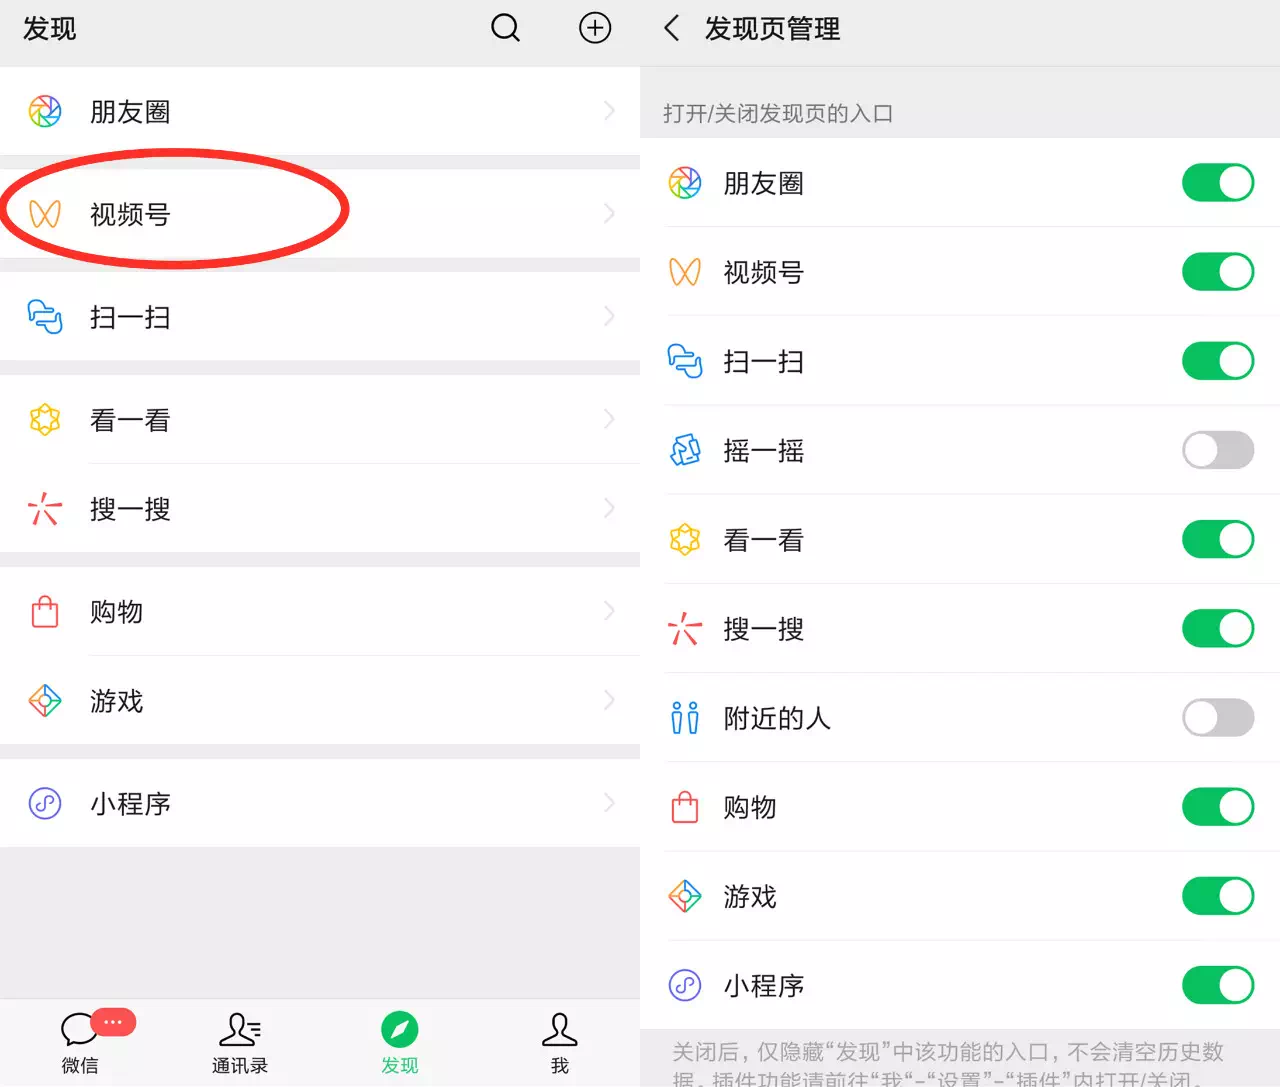This screenshot has height=1087, width=1280.
Task: Open 扫一扫 via its row chevron
Action: [610, 317]
